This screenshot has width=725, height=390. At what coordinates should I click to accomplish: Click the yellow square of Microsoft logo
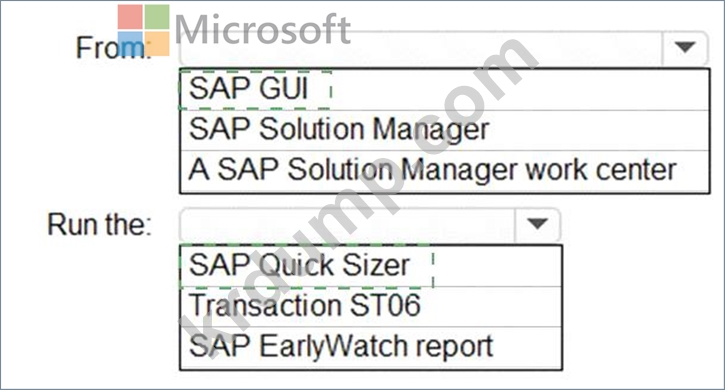[x=157, y=44]
